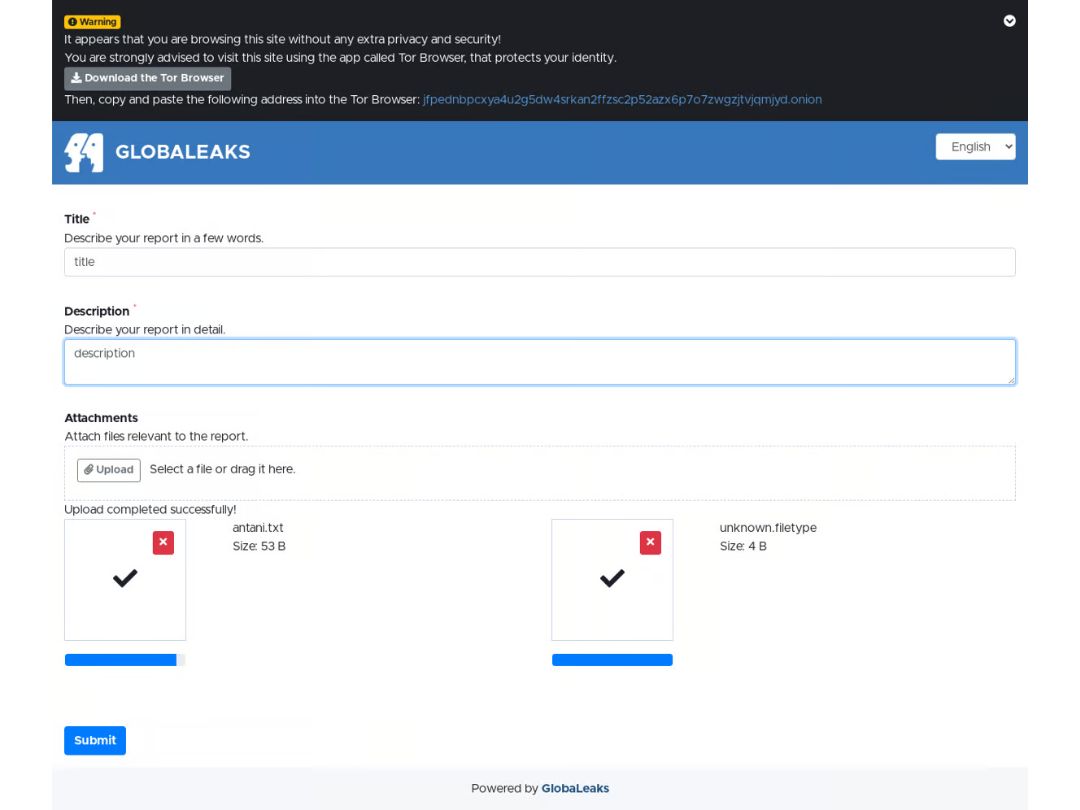Download the Tor Browser
The width and height of the screenshot is (1080, 810).
147,79
